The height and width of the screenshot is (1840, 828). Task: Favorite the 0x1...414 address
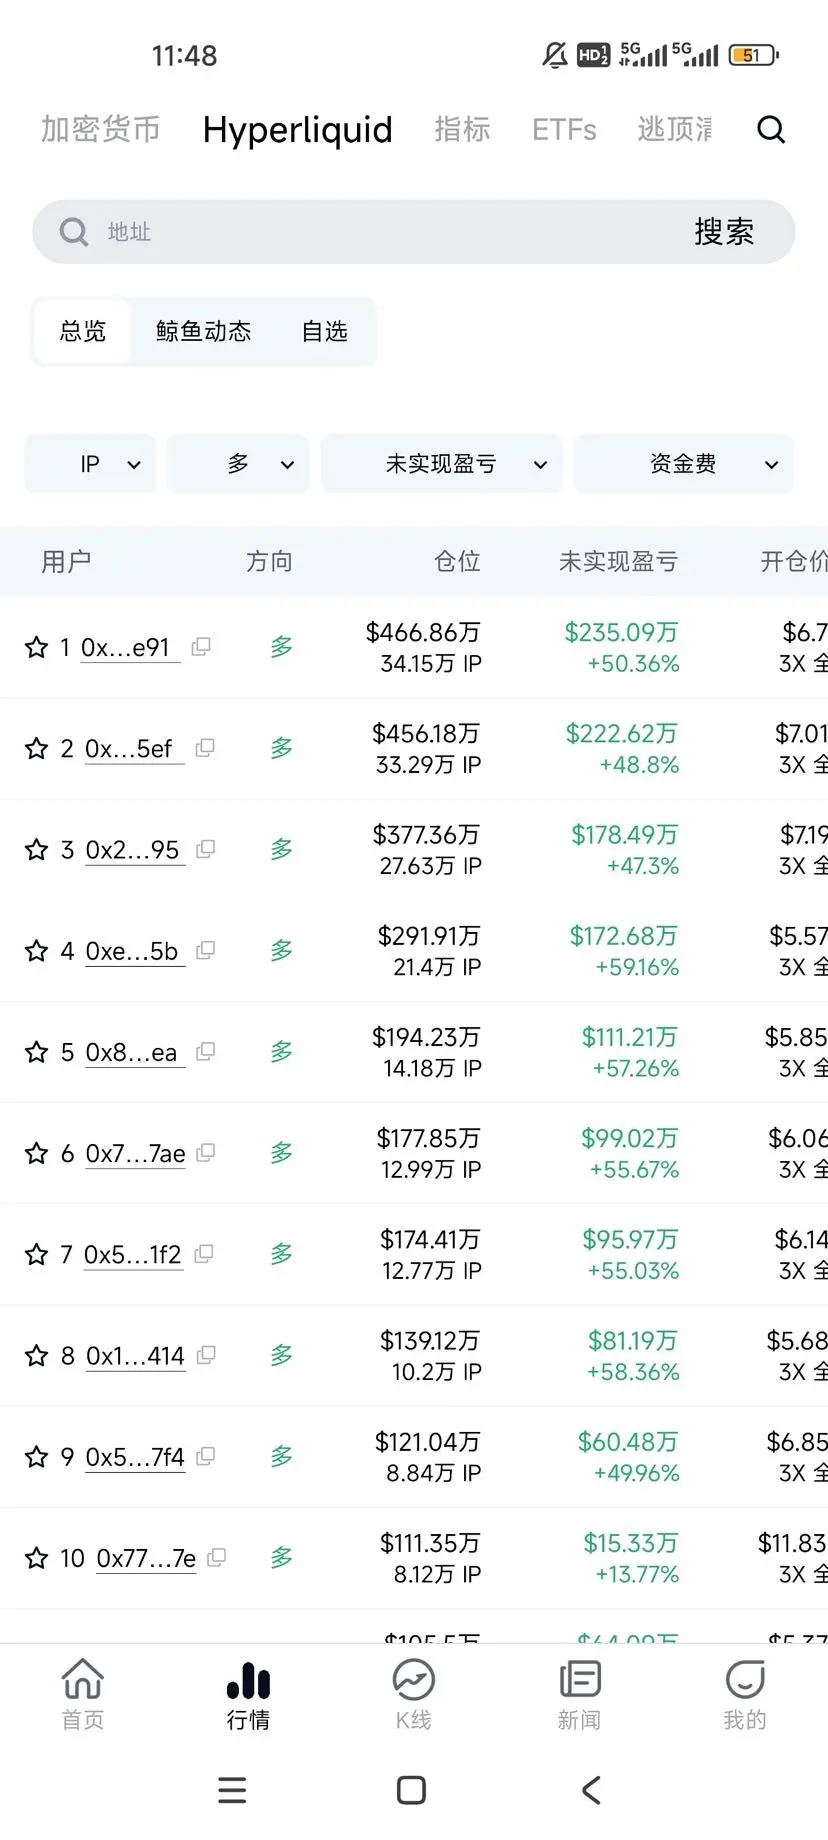pos(37,1355)
